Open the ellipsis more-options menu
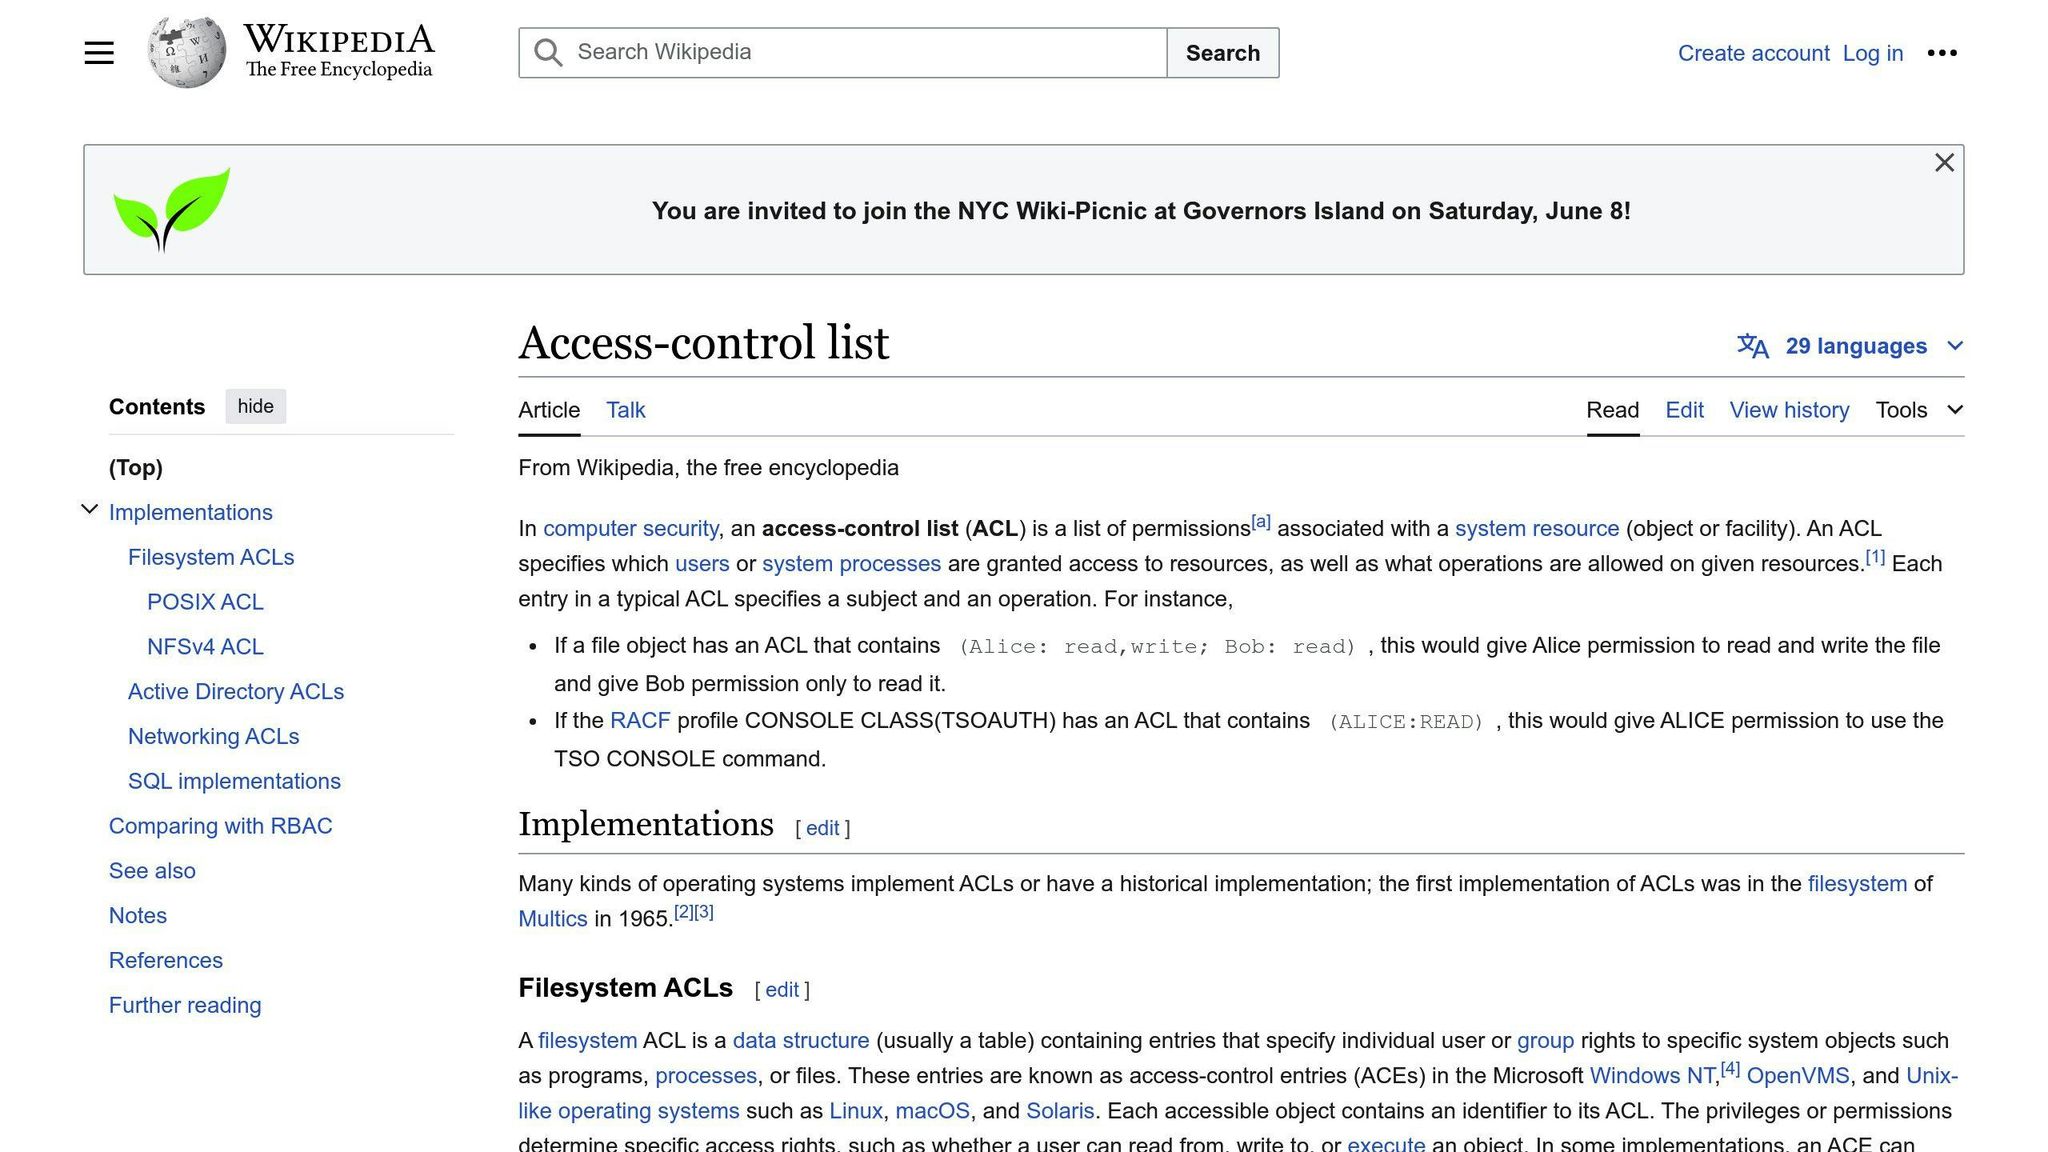 (x=1943, y=52)
